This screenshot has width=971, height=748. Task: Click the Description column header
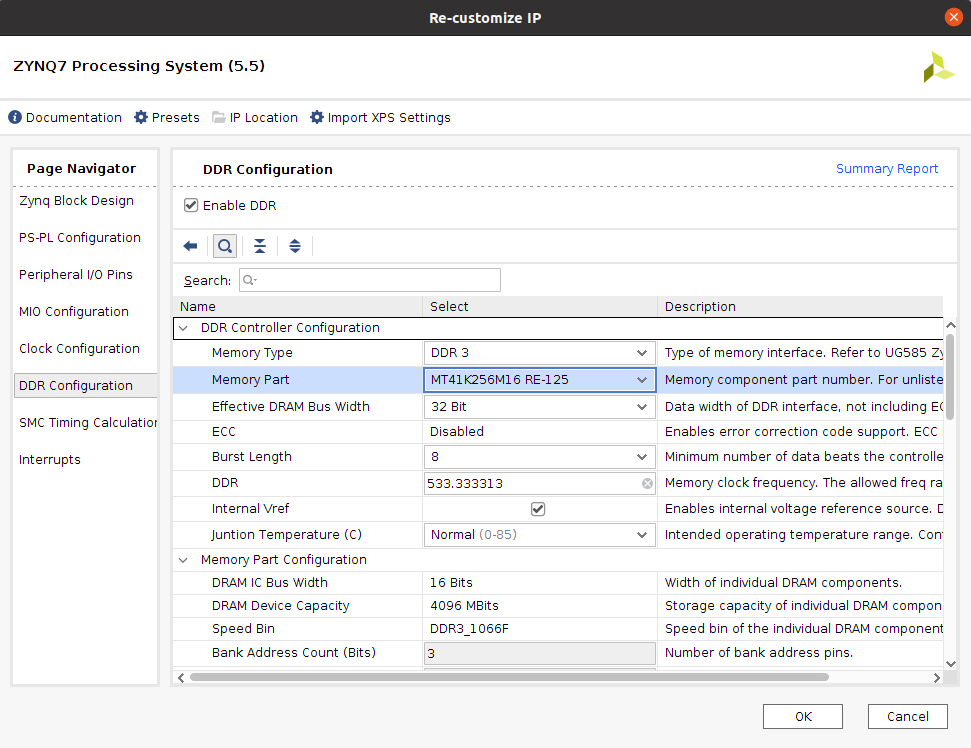coord(800,307)
